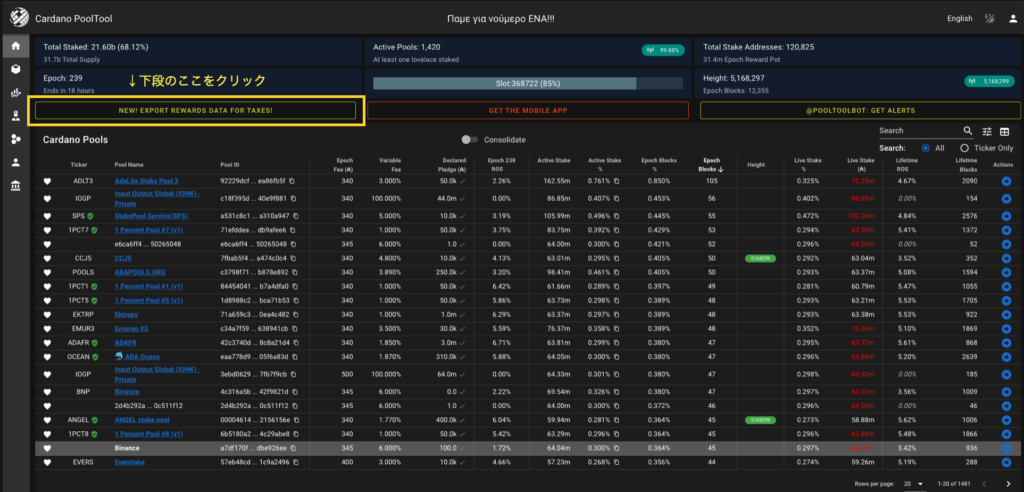Click the Slot 368722 progress bar
1024x492 pixels.
coord(528,84)
